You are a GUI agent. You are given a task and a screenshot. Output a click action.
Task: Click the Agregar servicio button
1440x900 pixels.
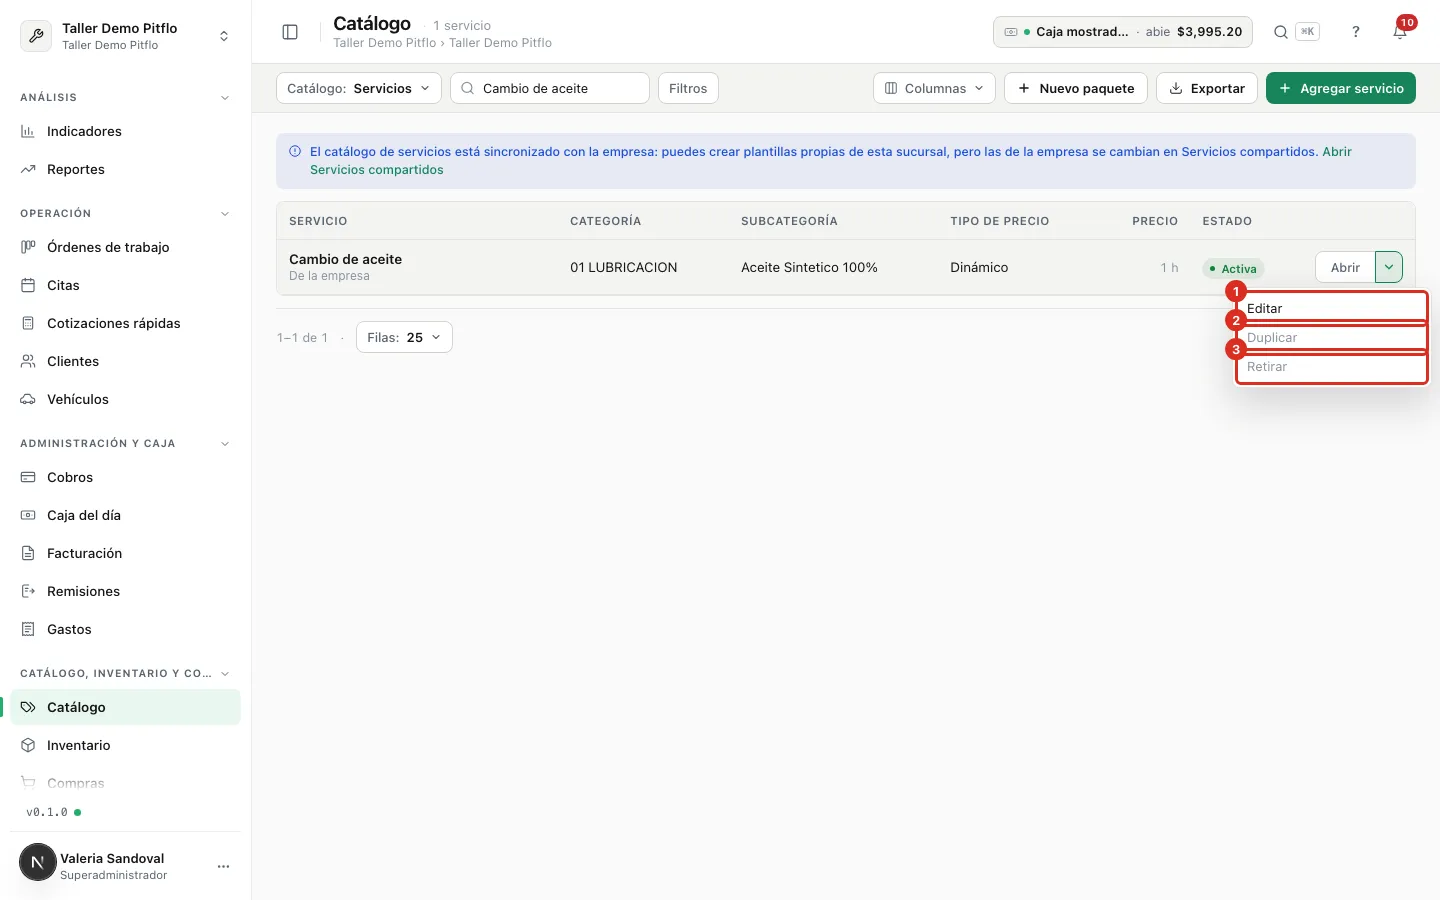(1341, 88)
